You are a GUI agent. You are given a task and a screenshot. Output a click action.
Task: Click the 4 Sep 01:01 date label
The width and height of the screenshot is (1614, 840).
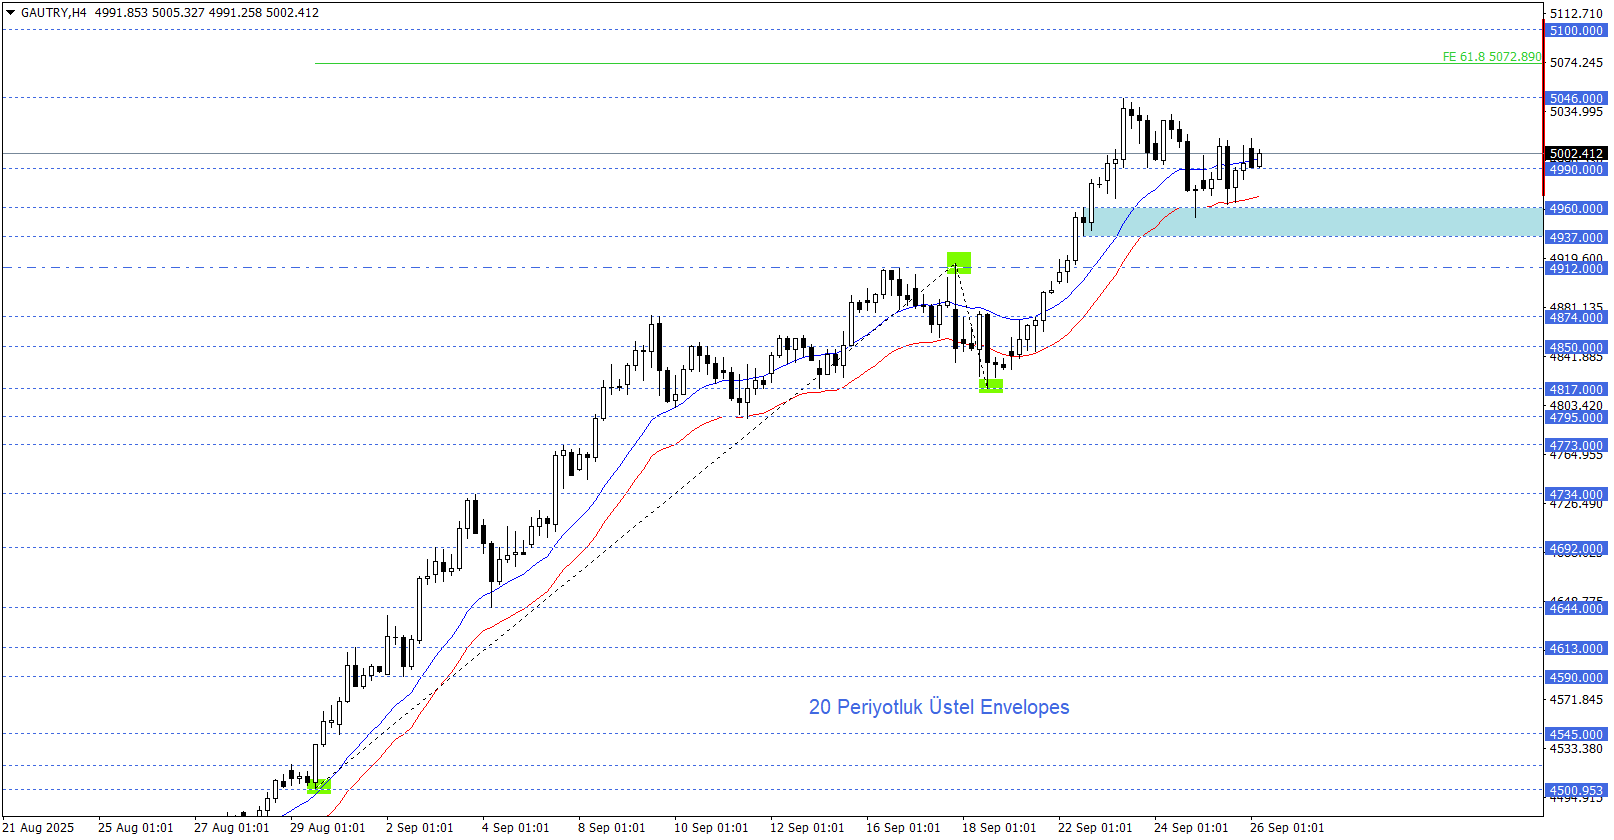click(x=516, y=828)
